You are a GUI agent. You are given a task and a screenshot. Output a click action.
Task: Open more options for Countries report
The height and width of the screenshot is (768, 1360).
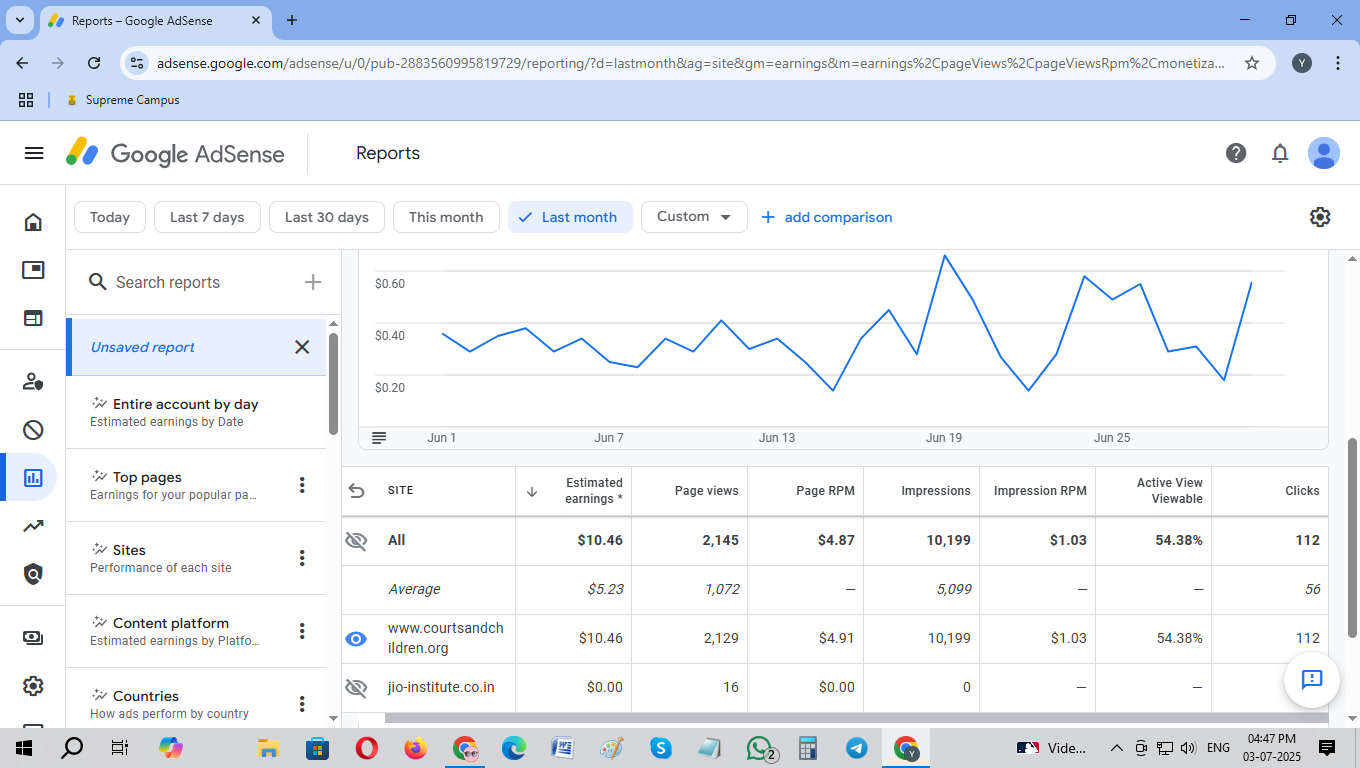302,704
